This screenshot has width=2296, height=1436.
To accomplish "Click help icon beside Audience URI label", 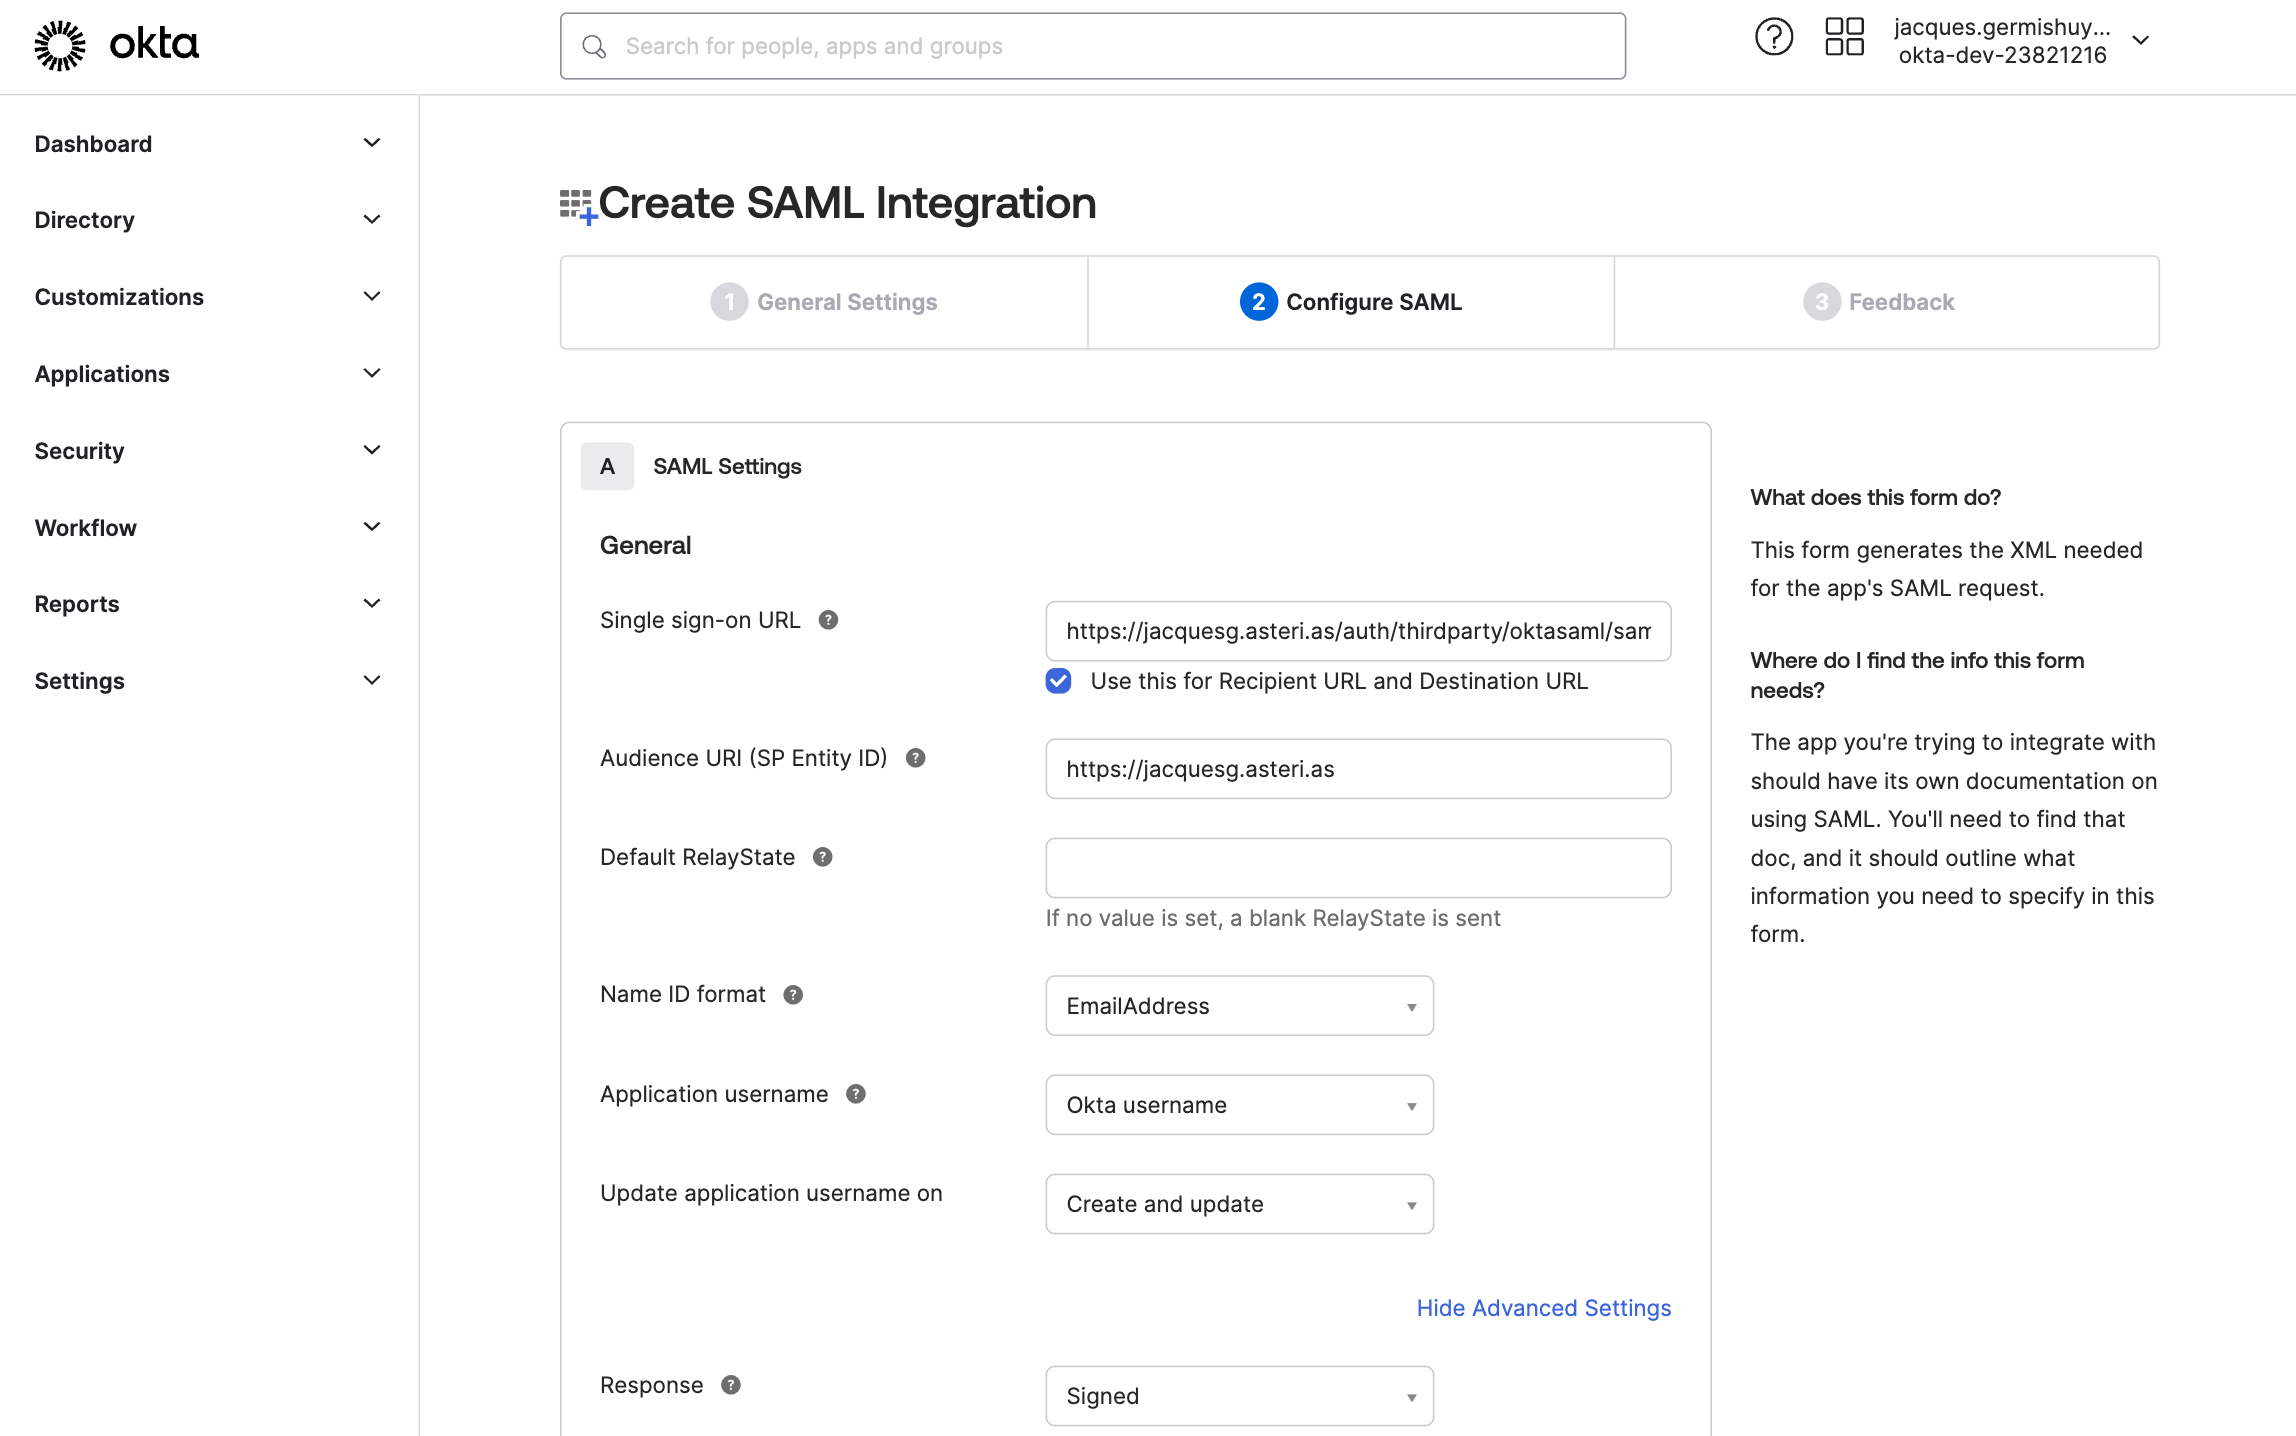I will coord(915,758).
